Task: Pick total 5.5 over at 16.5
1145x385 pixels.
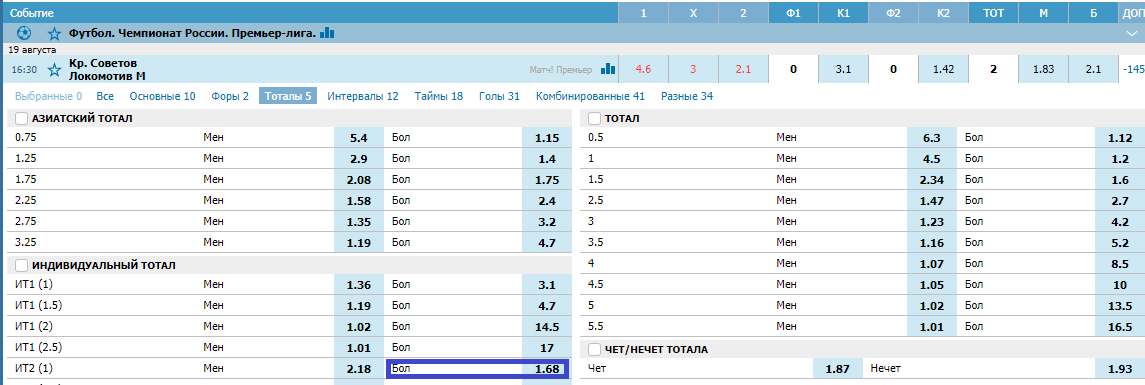Action: (1120, 327)
